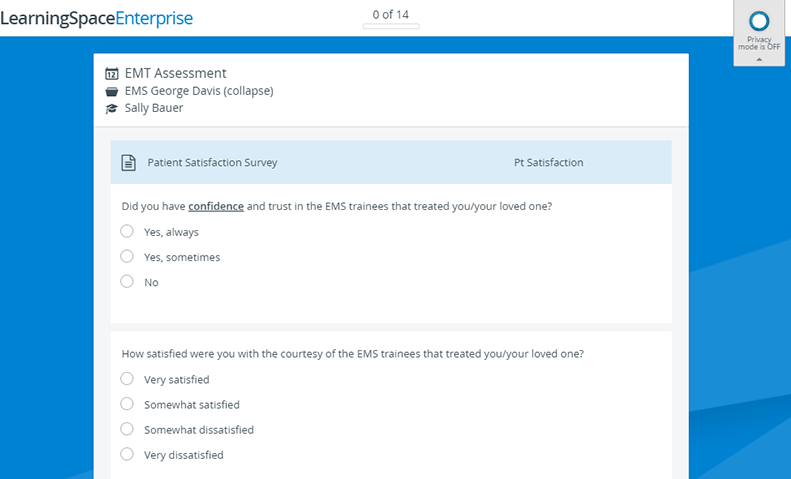Select the "Yes, always" radio option

pyautogui.click(x=127, y=231)
